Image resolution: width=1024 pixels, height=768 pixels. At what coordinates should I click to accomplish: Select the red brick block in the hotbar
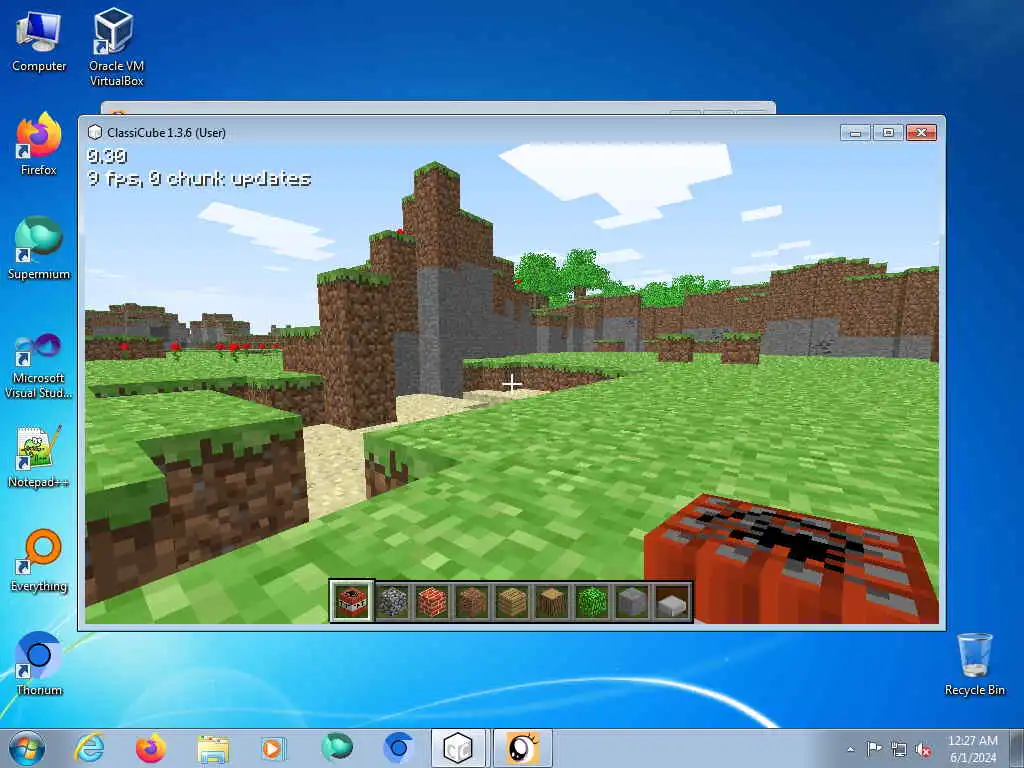(432, 601)
